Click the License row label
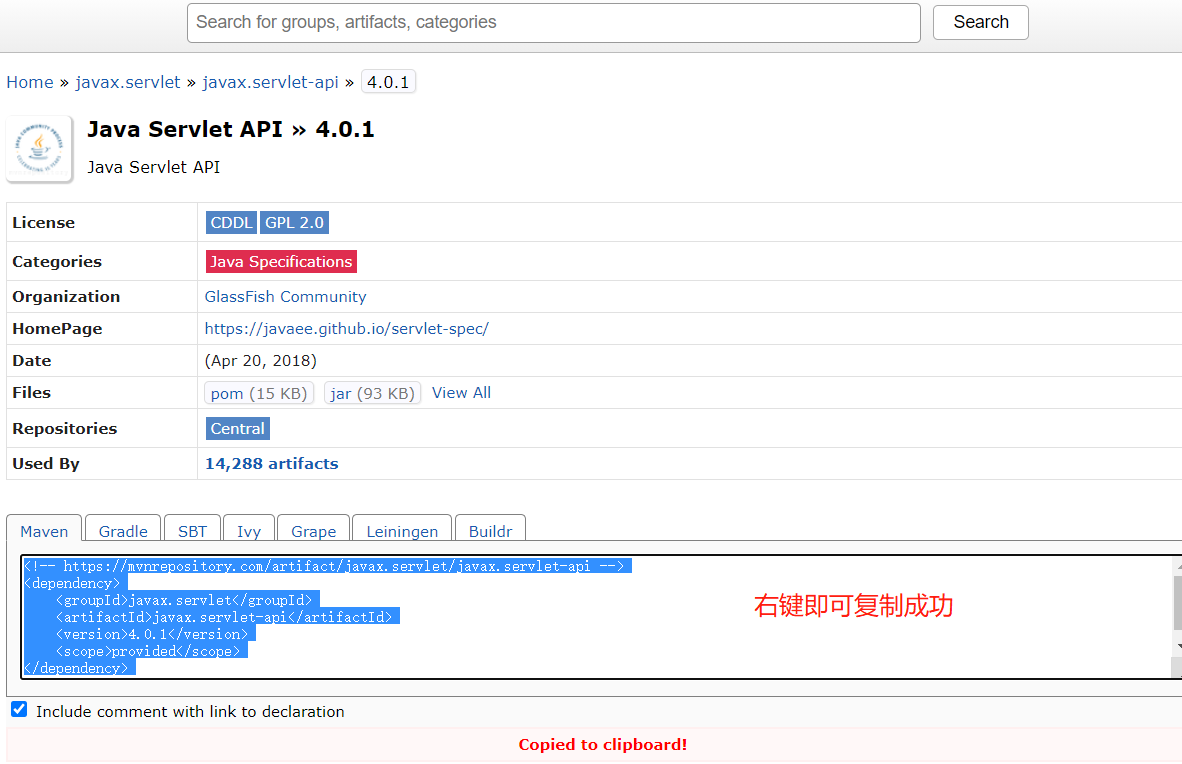The width and height of the screenshot is (1182, 764). click(44, 222)
